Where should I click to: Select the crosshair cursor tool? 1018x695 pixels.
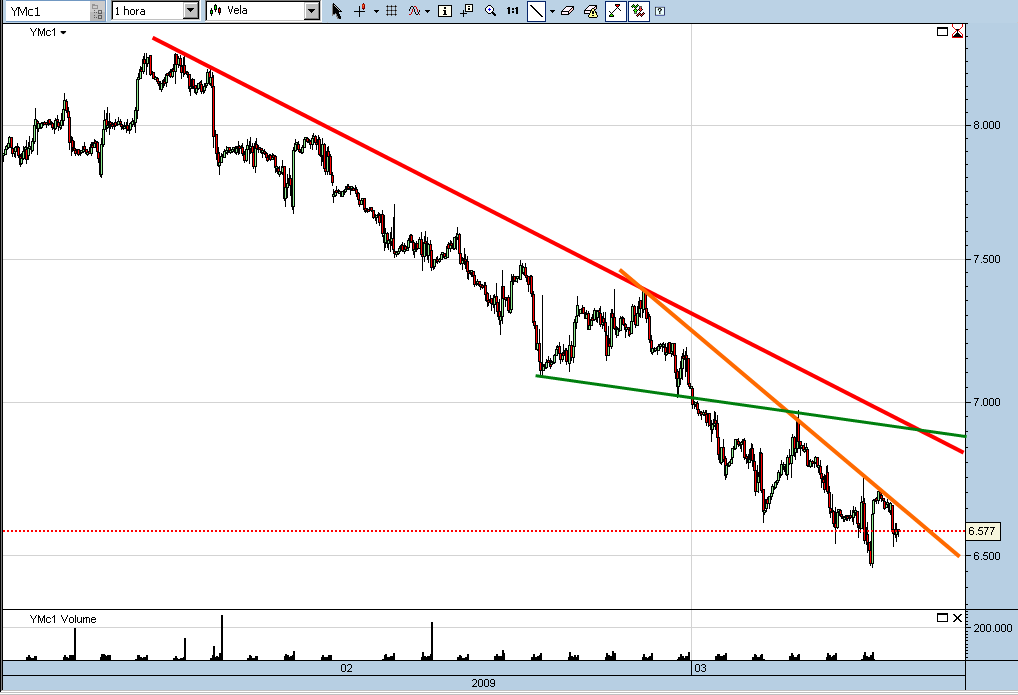tap(360, 11)
